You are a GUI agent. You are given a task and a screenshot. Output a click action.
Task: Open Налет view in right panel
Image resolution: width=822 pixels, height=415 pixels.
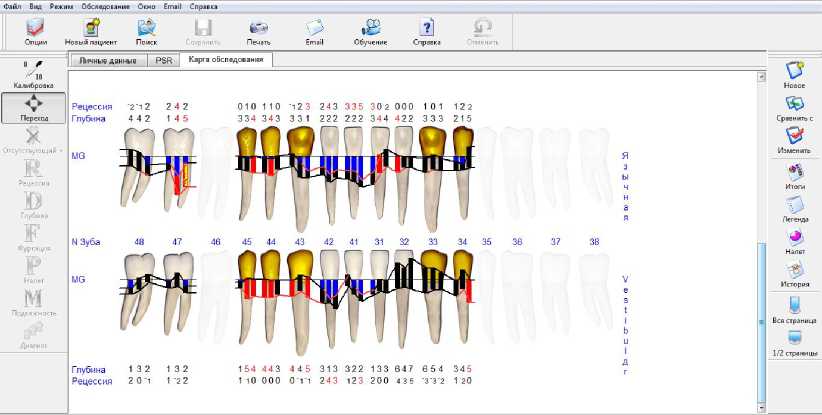click(794, 241)
